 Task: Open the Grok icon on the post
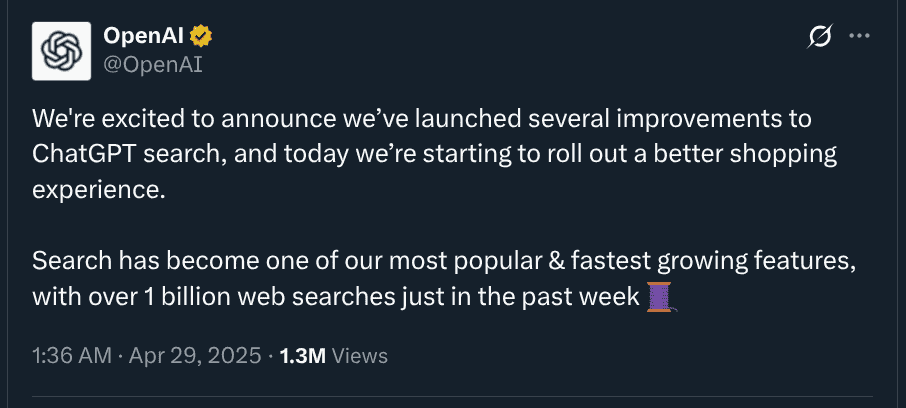tap(819, 37)
